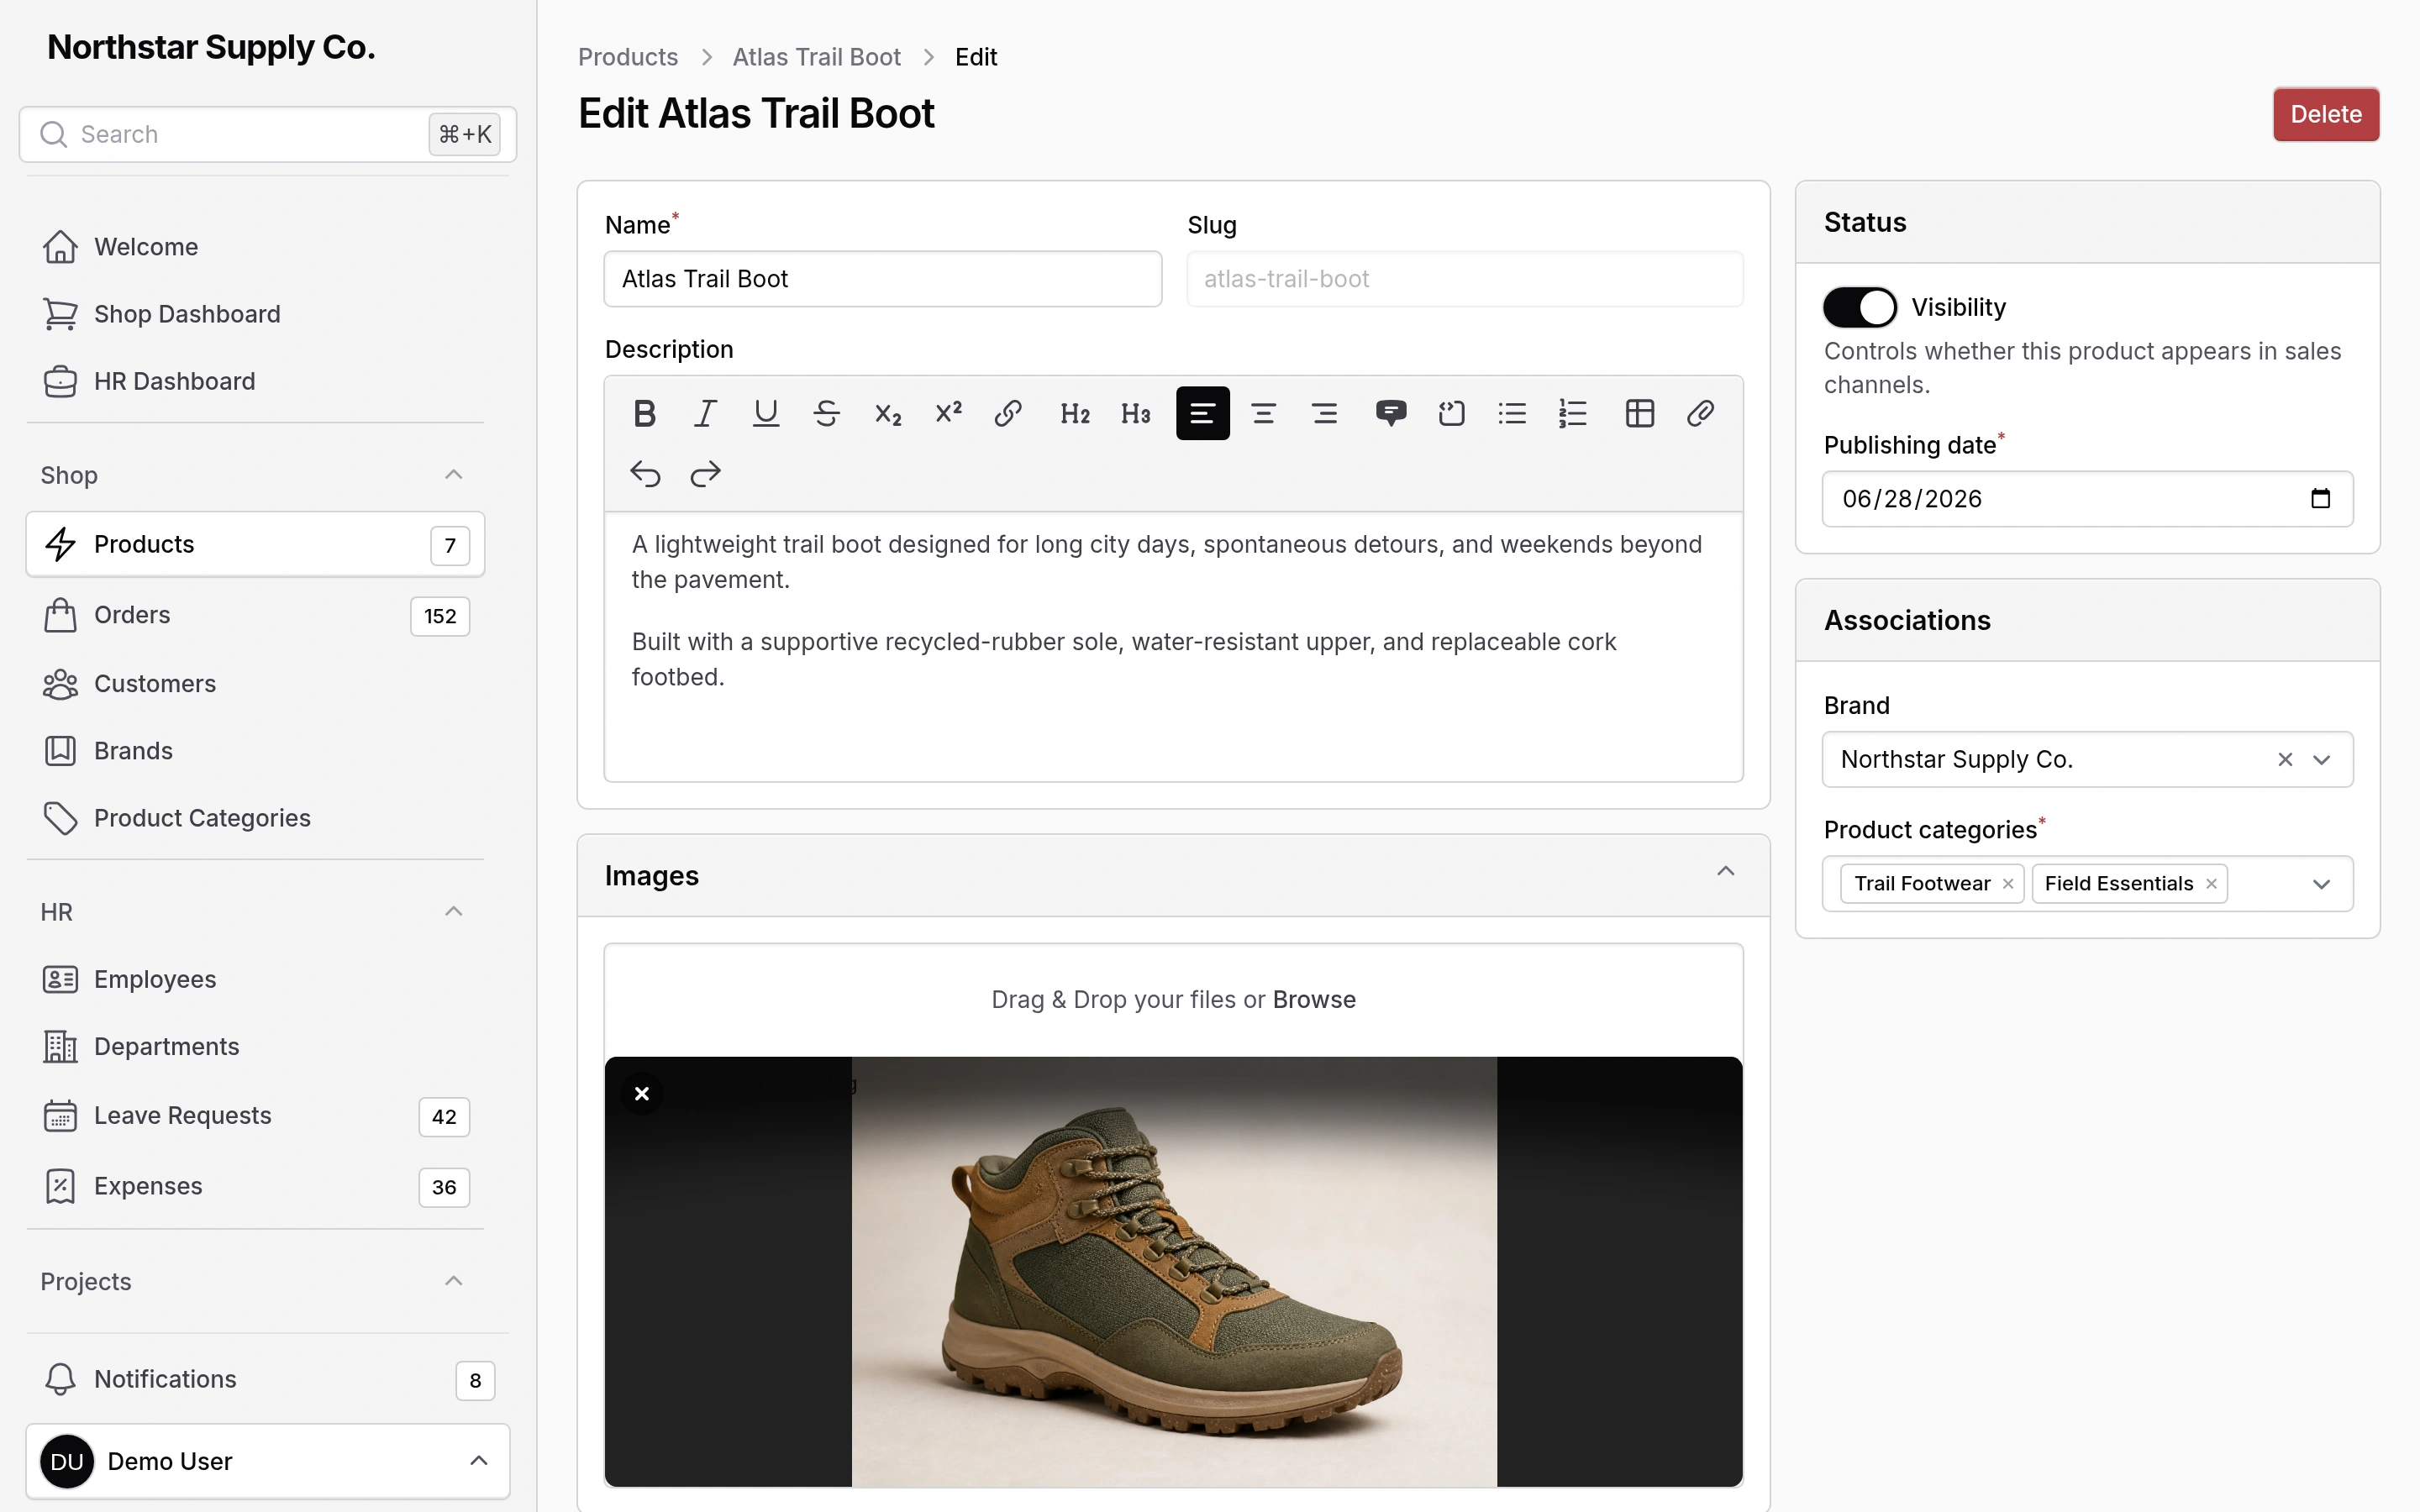Delete the Atlas Trail Boot product
The height and width of the screenshot is (1512, 2420).
click(2326, 114)
